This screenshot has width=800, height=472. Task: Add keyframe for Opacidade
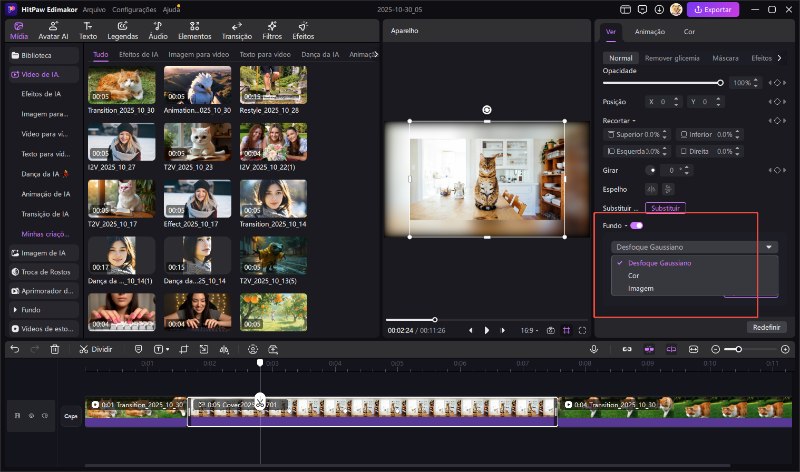777,83
